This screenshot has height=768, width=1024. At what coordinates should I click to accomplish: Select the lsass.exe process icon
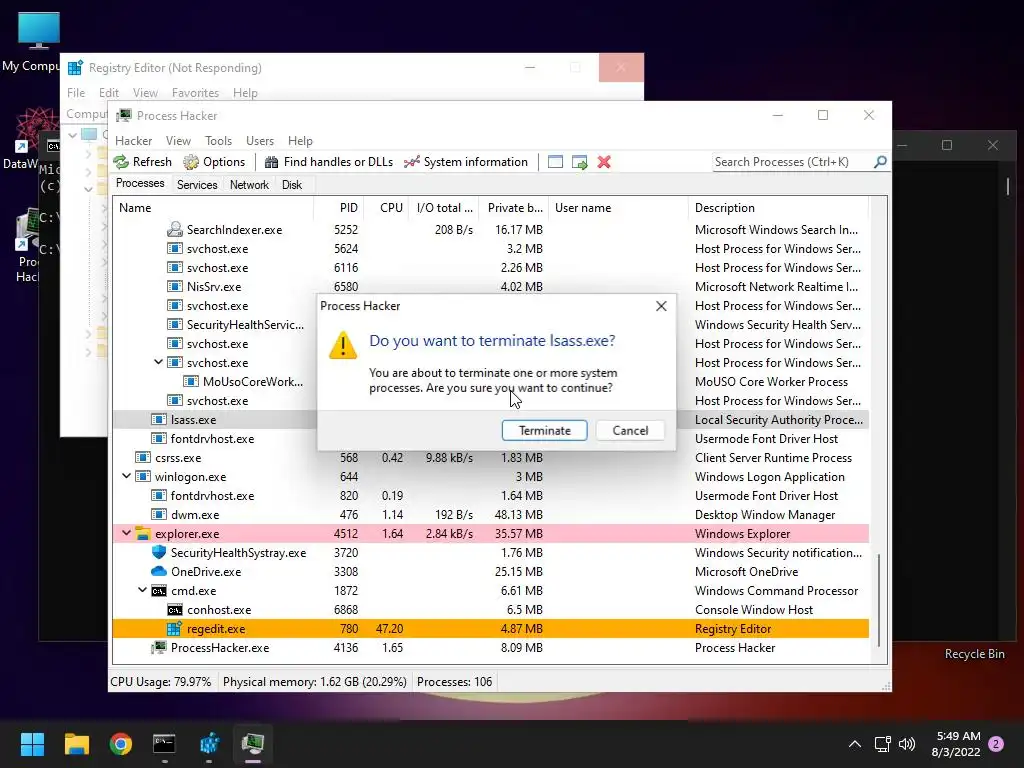pos(159,419)
